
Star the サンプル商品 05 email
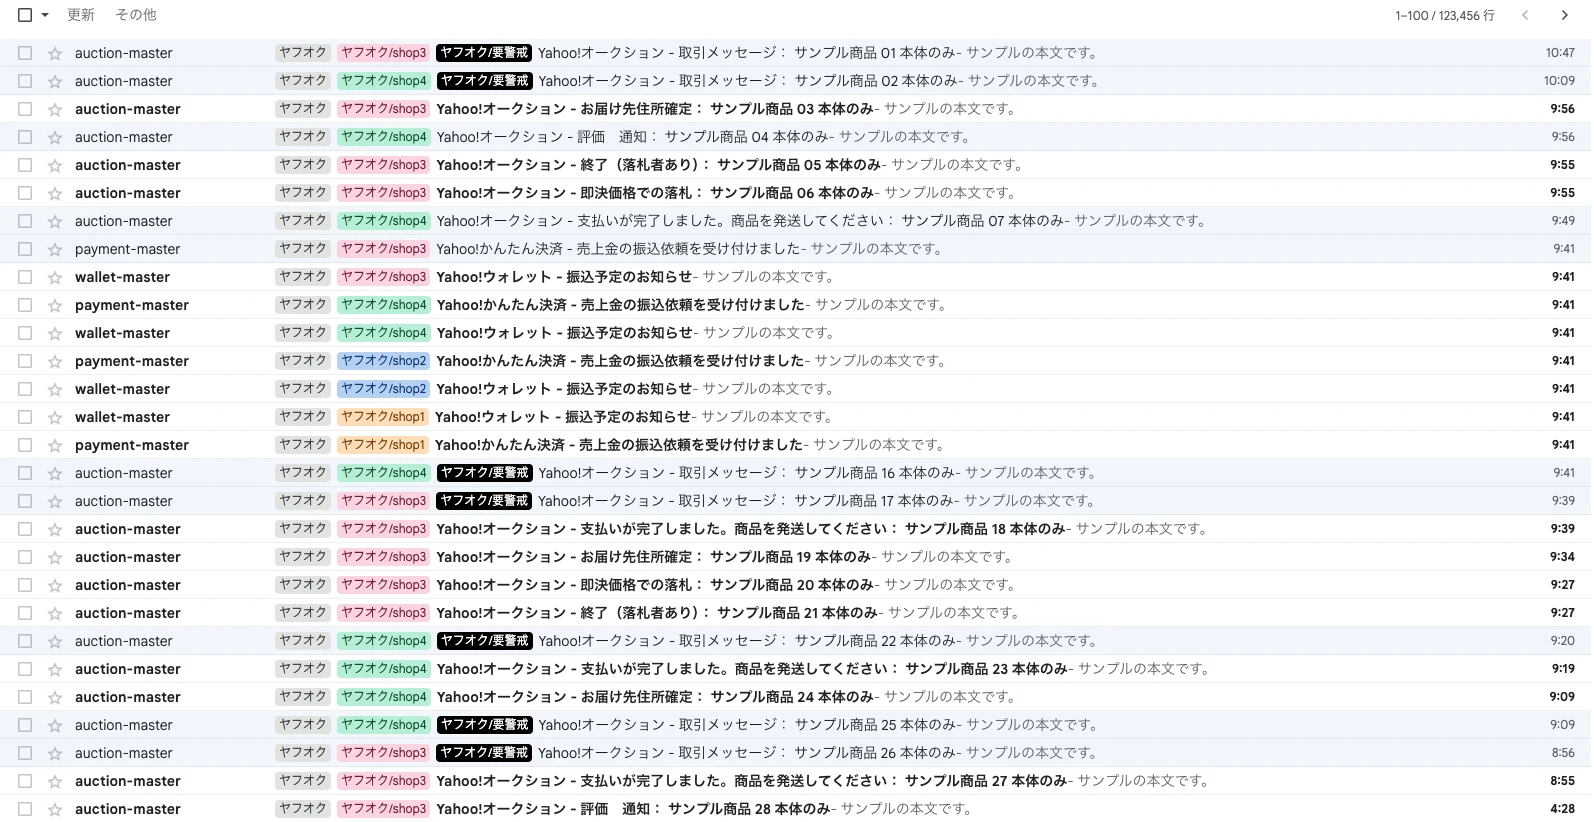[x=55, y=165]
